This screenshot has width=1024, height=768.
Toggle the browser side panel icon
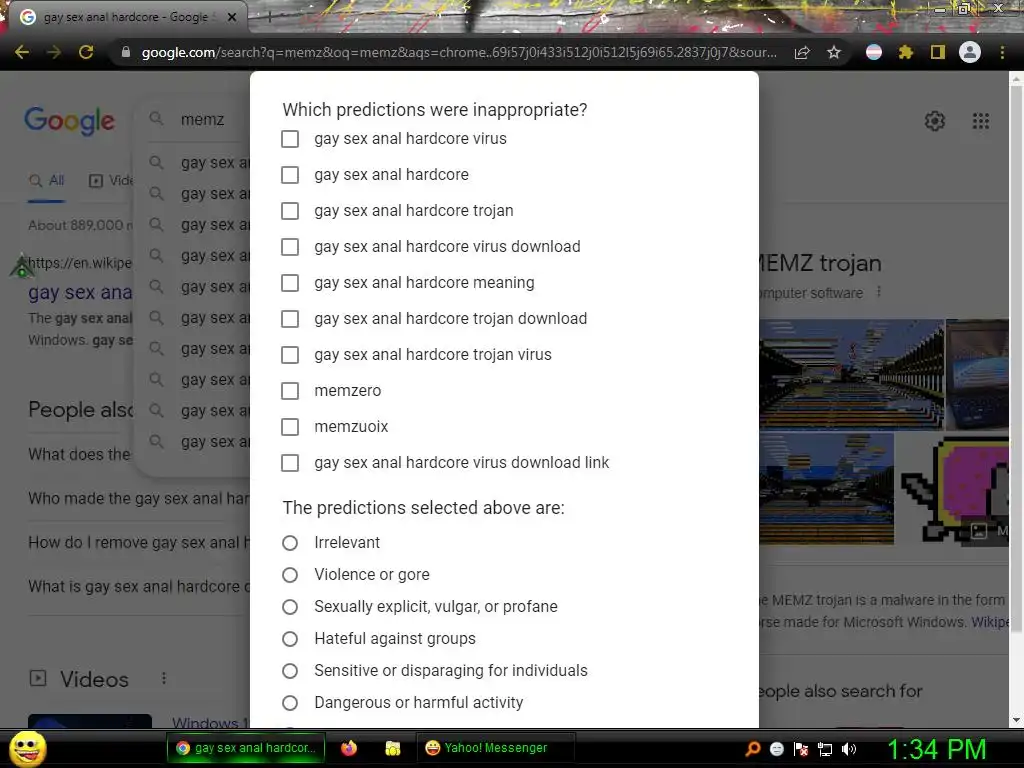(938, 52)
